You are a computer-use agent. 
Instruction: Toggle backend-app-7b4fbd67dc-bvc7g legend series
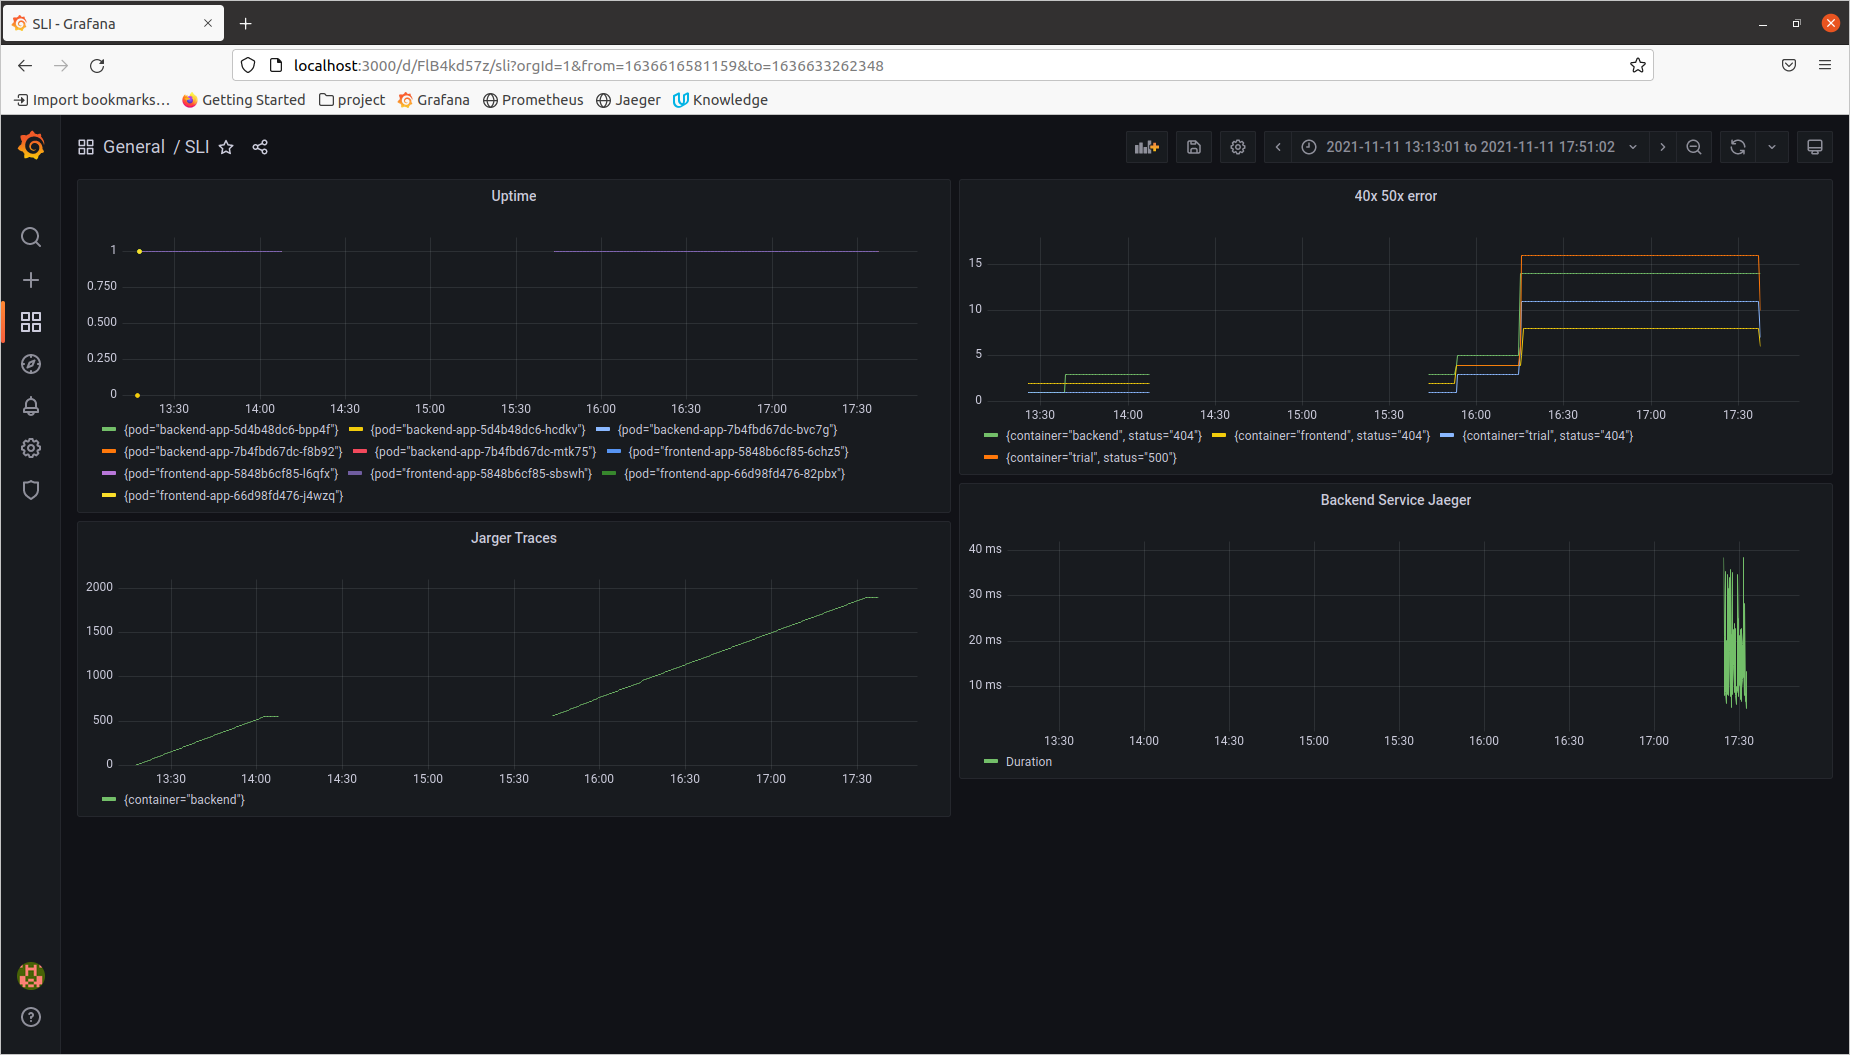click(x=727, y=430)
